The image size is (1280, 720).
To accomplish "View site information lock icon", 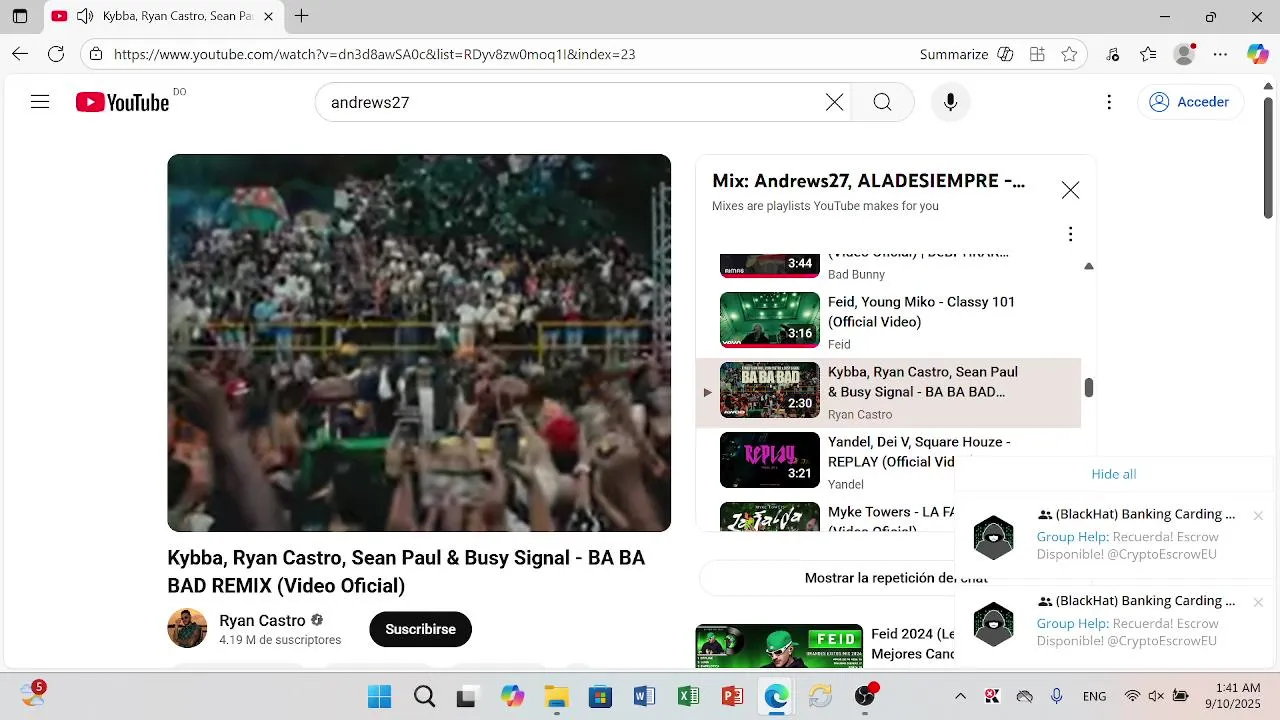I will click(x=95, y=54).
